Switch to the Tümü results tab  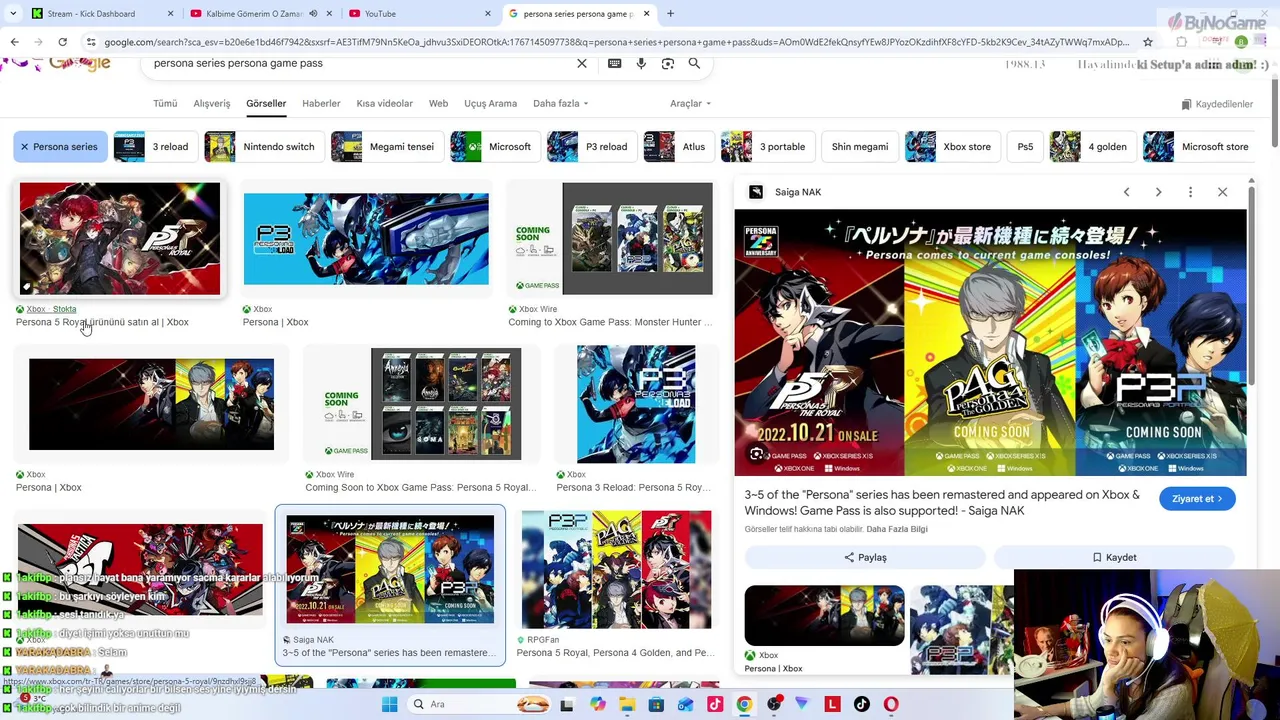[x=165, y=103]
